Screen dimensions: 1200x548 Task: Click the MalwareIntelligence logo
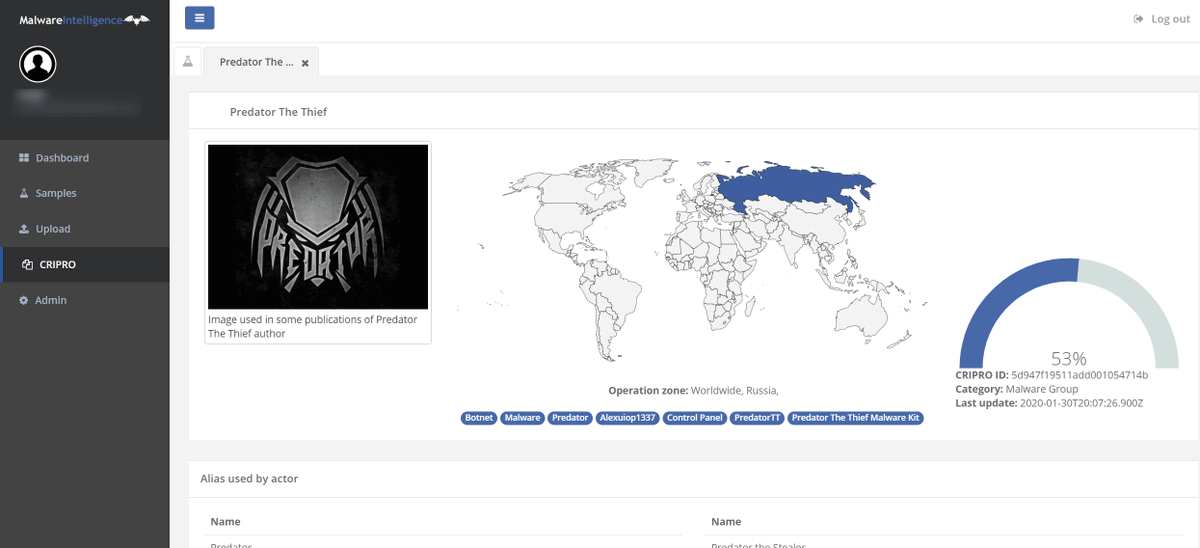(x=84, y=19)
